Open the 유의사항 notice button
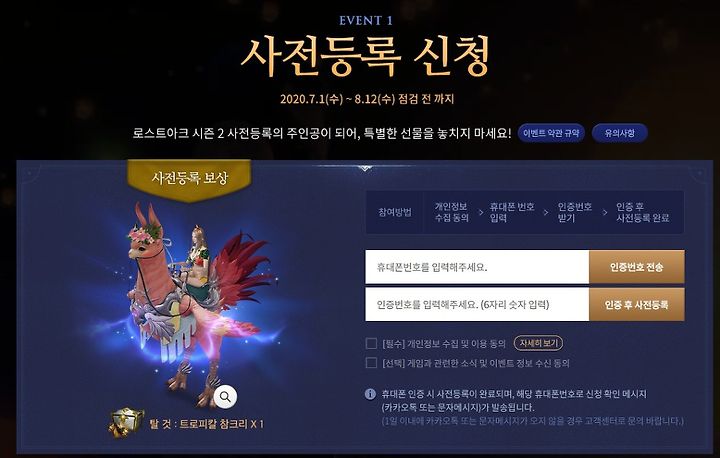Viewport: 720px width, 458px height. 619,133
